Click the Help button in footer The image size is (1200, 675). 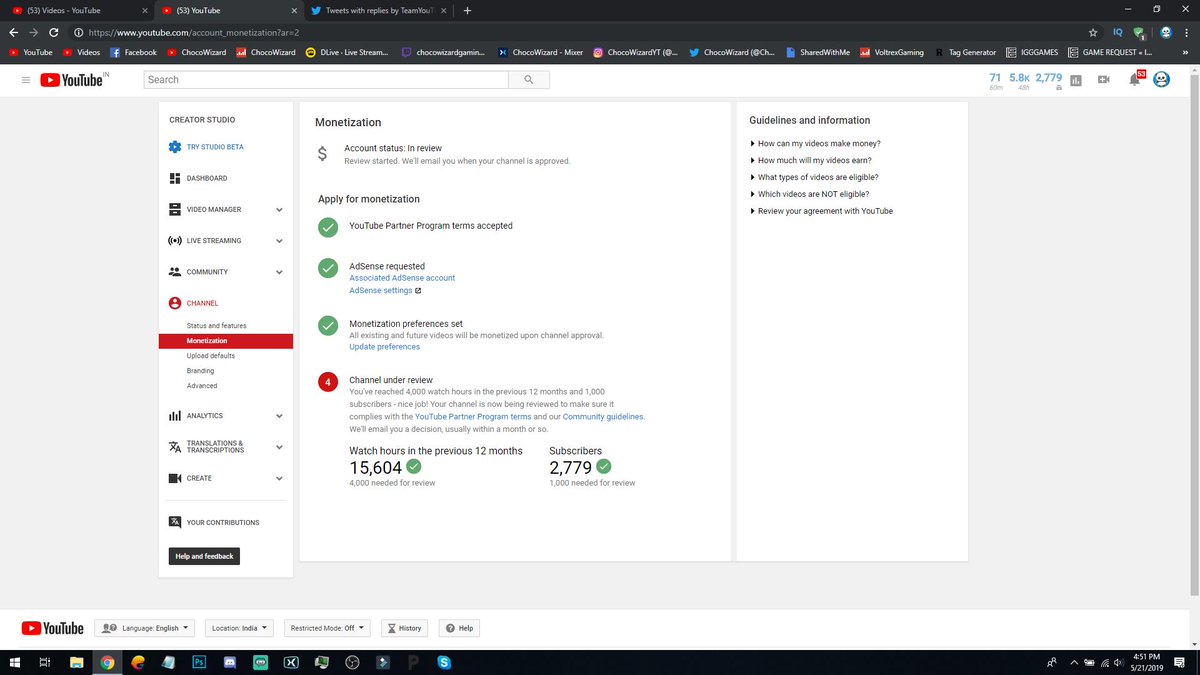459,628
